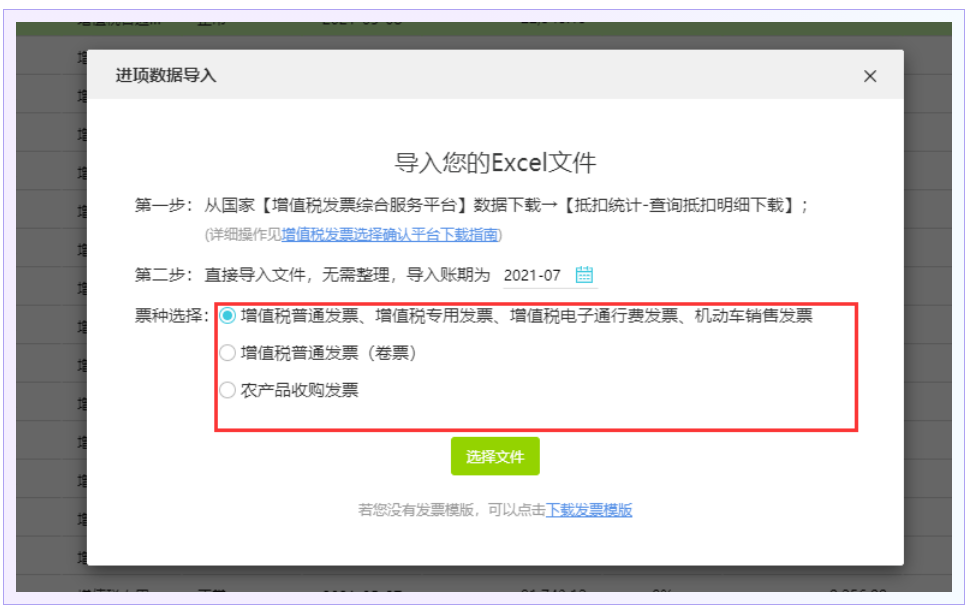Screen dimensions: 975x615
Task: Close the 进项数据导入 dialog
Action: [x=869, y=76]
